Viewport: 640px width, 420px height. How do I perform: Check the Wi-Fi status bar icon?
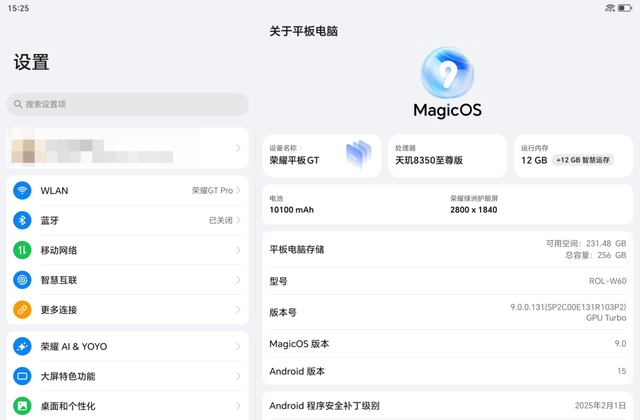610,8
